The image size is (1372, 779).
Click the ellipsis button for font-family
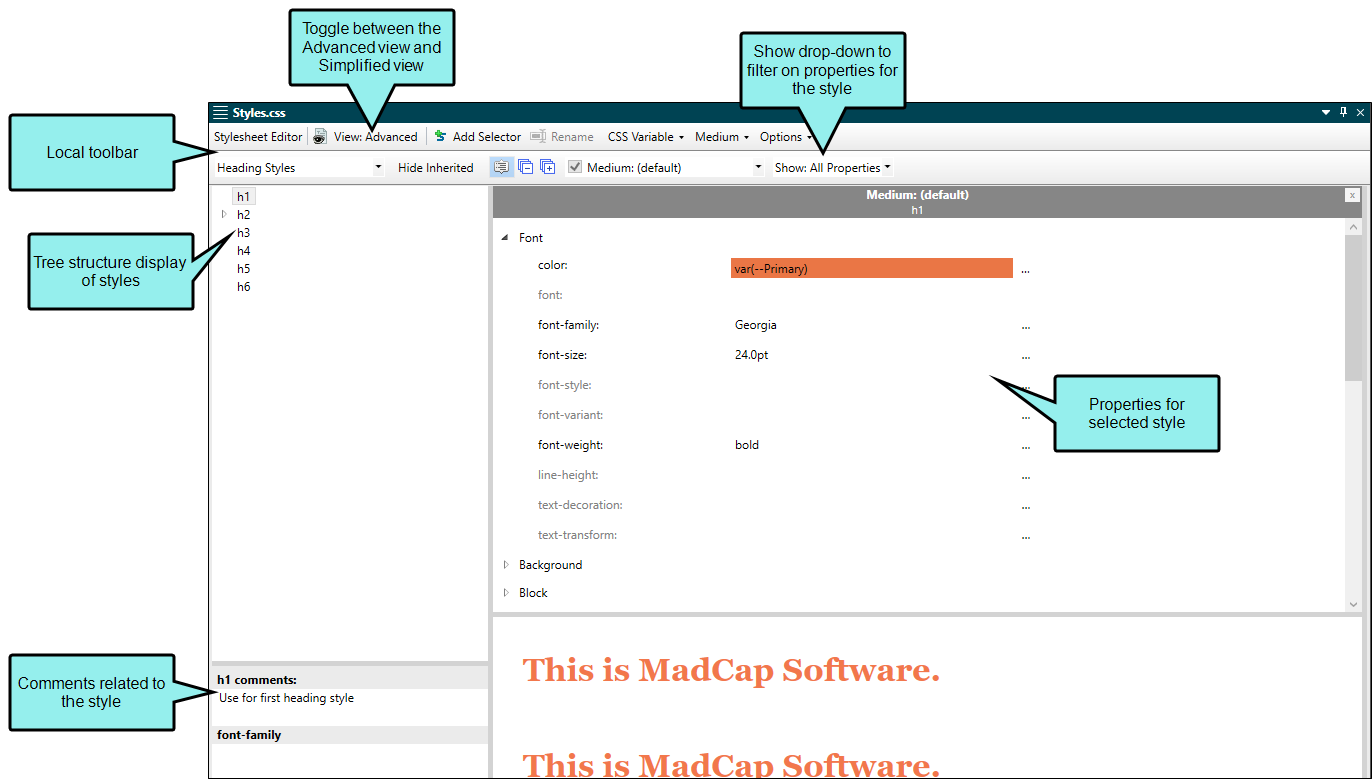tap(1026, 327)
